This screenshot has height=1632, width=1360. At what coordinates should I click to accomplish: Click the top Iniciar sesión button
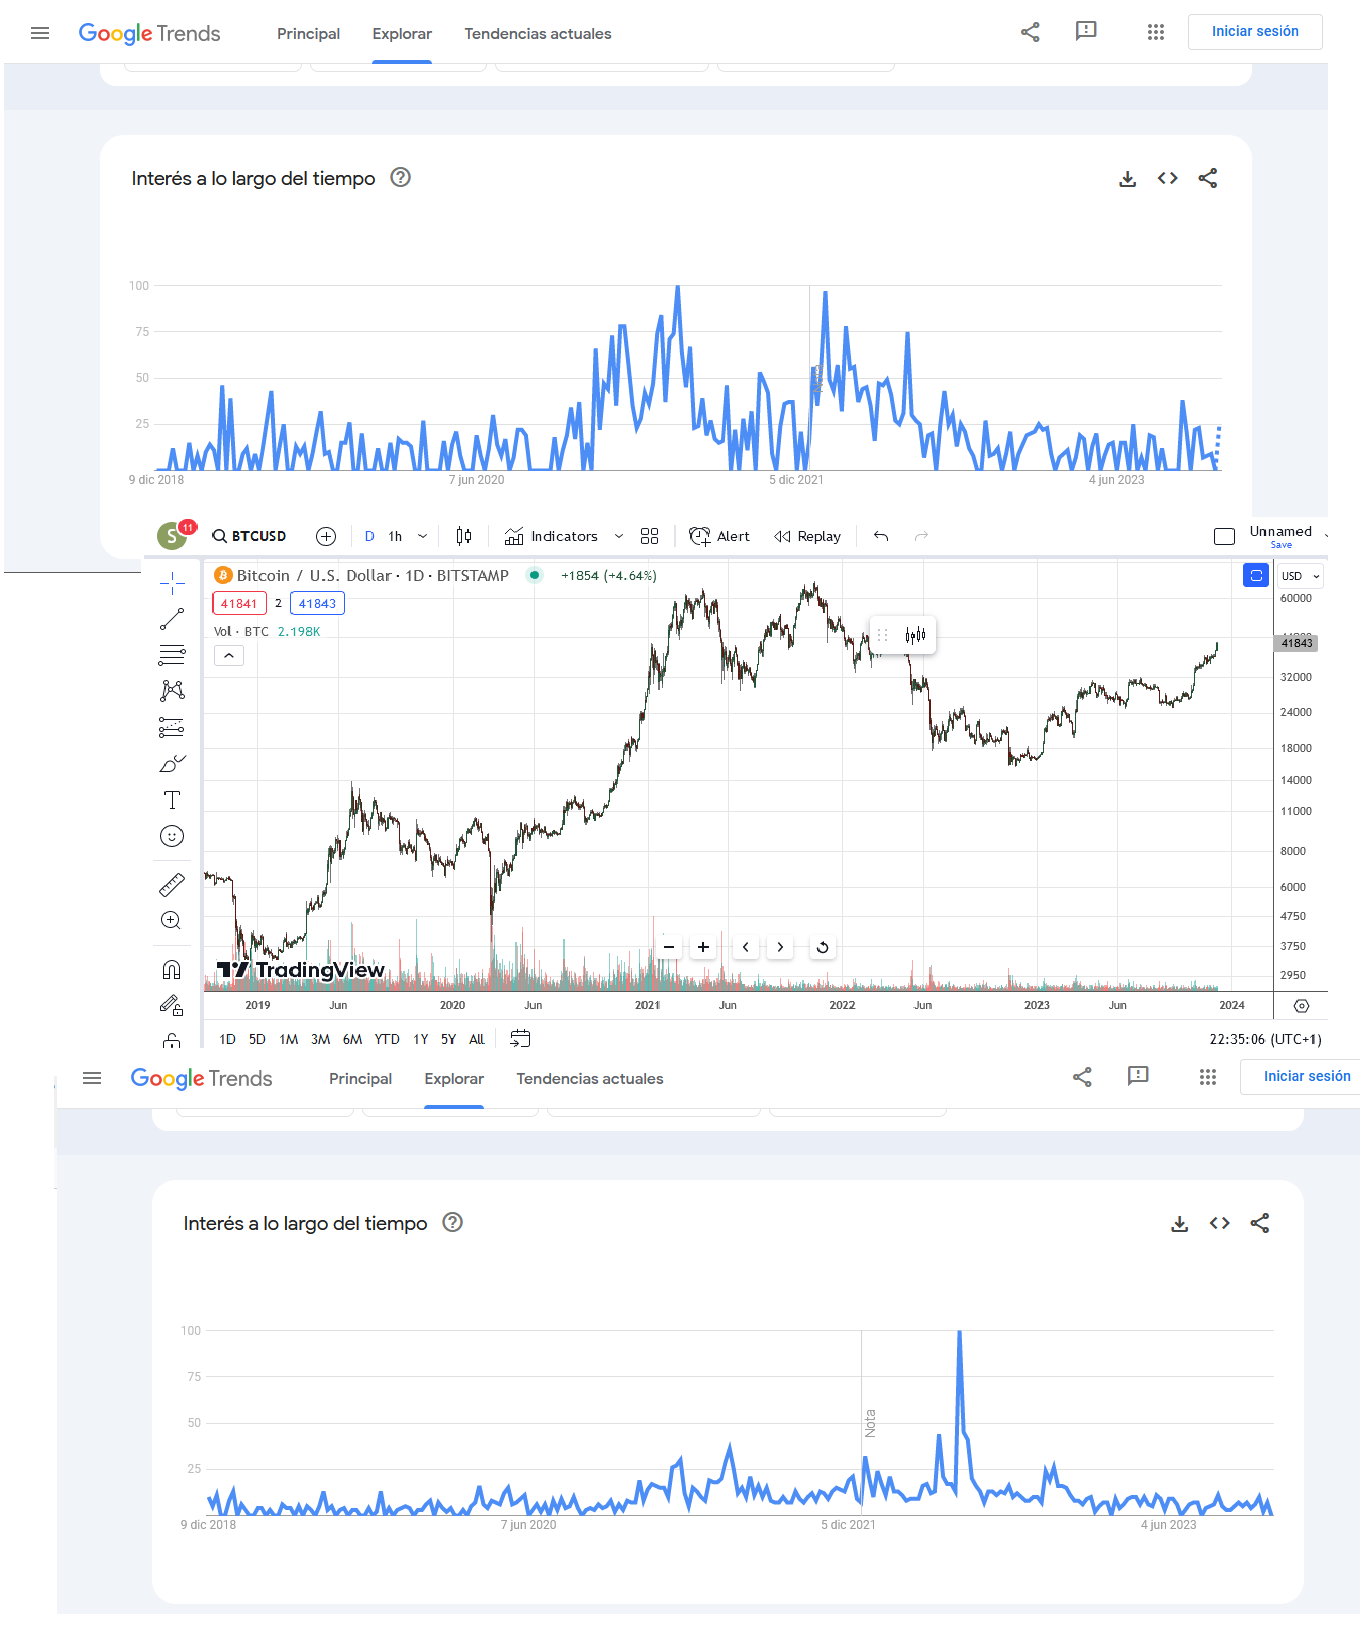point(1255,32)
